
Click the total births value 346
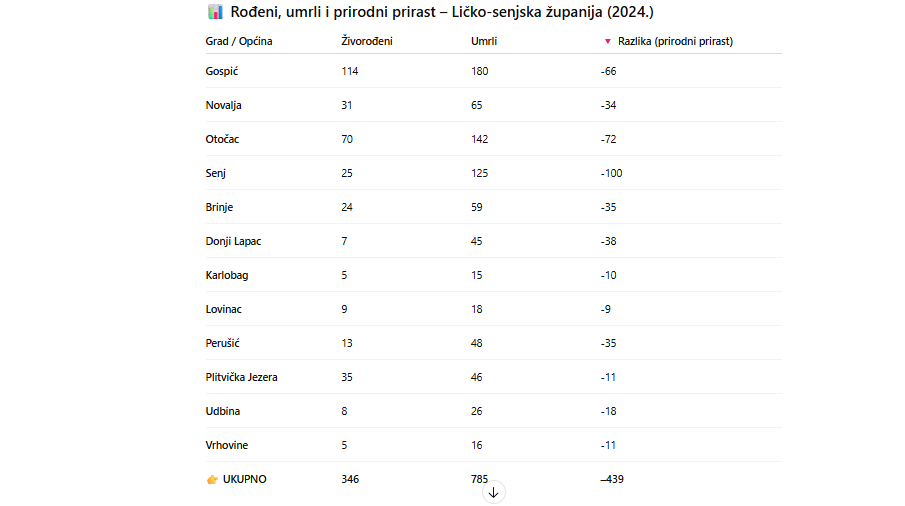click(350, 479)
